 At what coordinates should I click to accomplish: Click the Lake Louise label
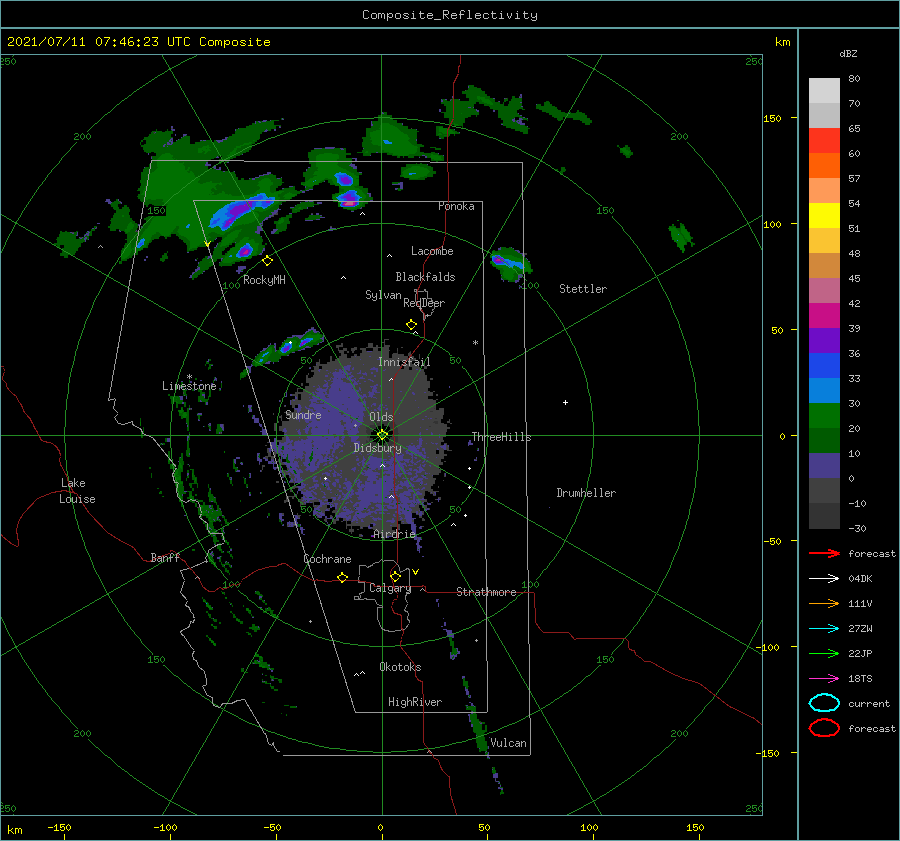[x=77, y=491]
